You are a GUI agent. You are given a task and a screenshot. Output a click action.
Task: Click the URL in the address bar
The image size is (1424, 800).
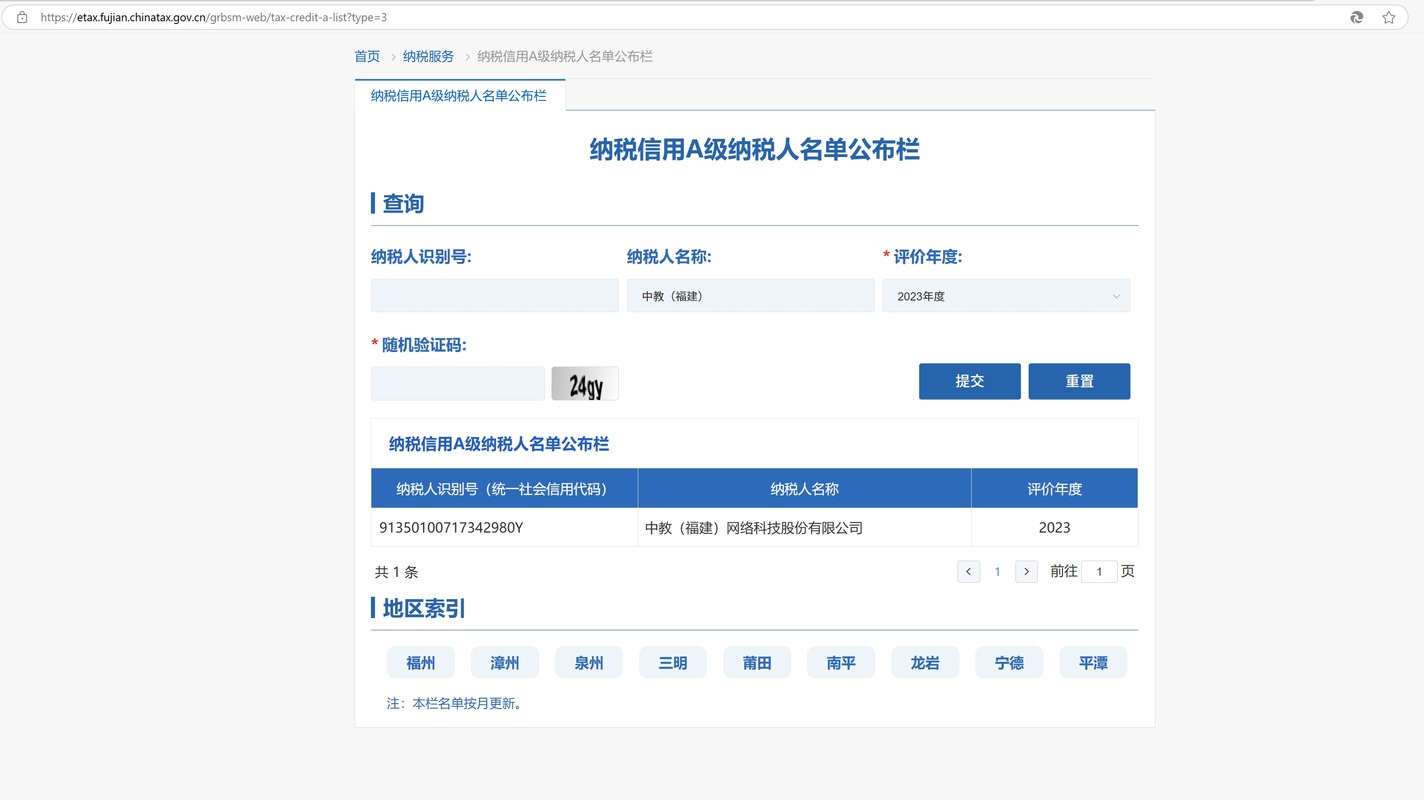214,17
